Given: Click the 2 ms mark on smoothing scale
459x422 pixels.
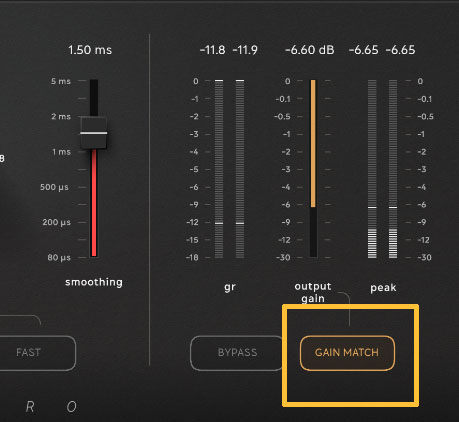Looking at the screenshot, I should pyautogui.click(x=61, y=117).
